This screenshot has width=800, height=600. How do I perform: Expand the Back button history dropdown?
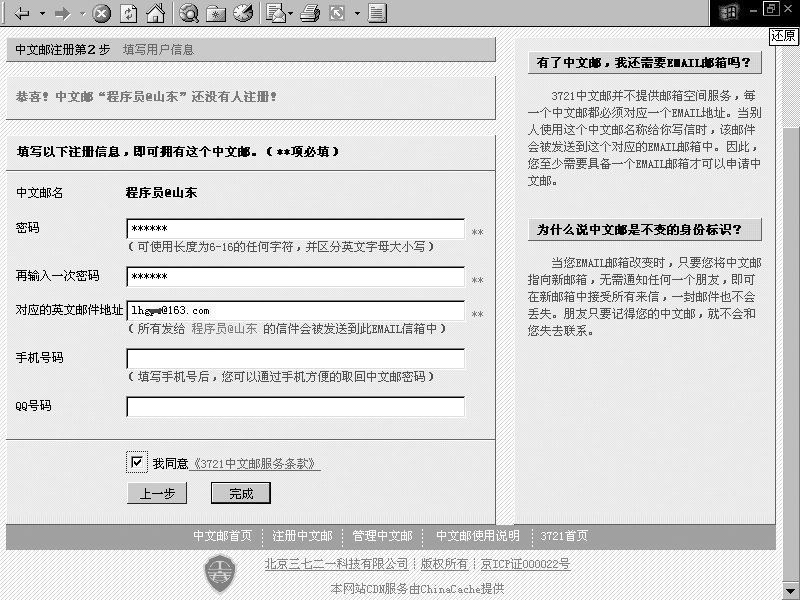pos(41,13)
